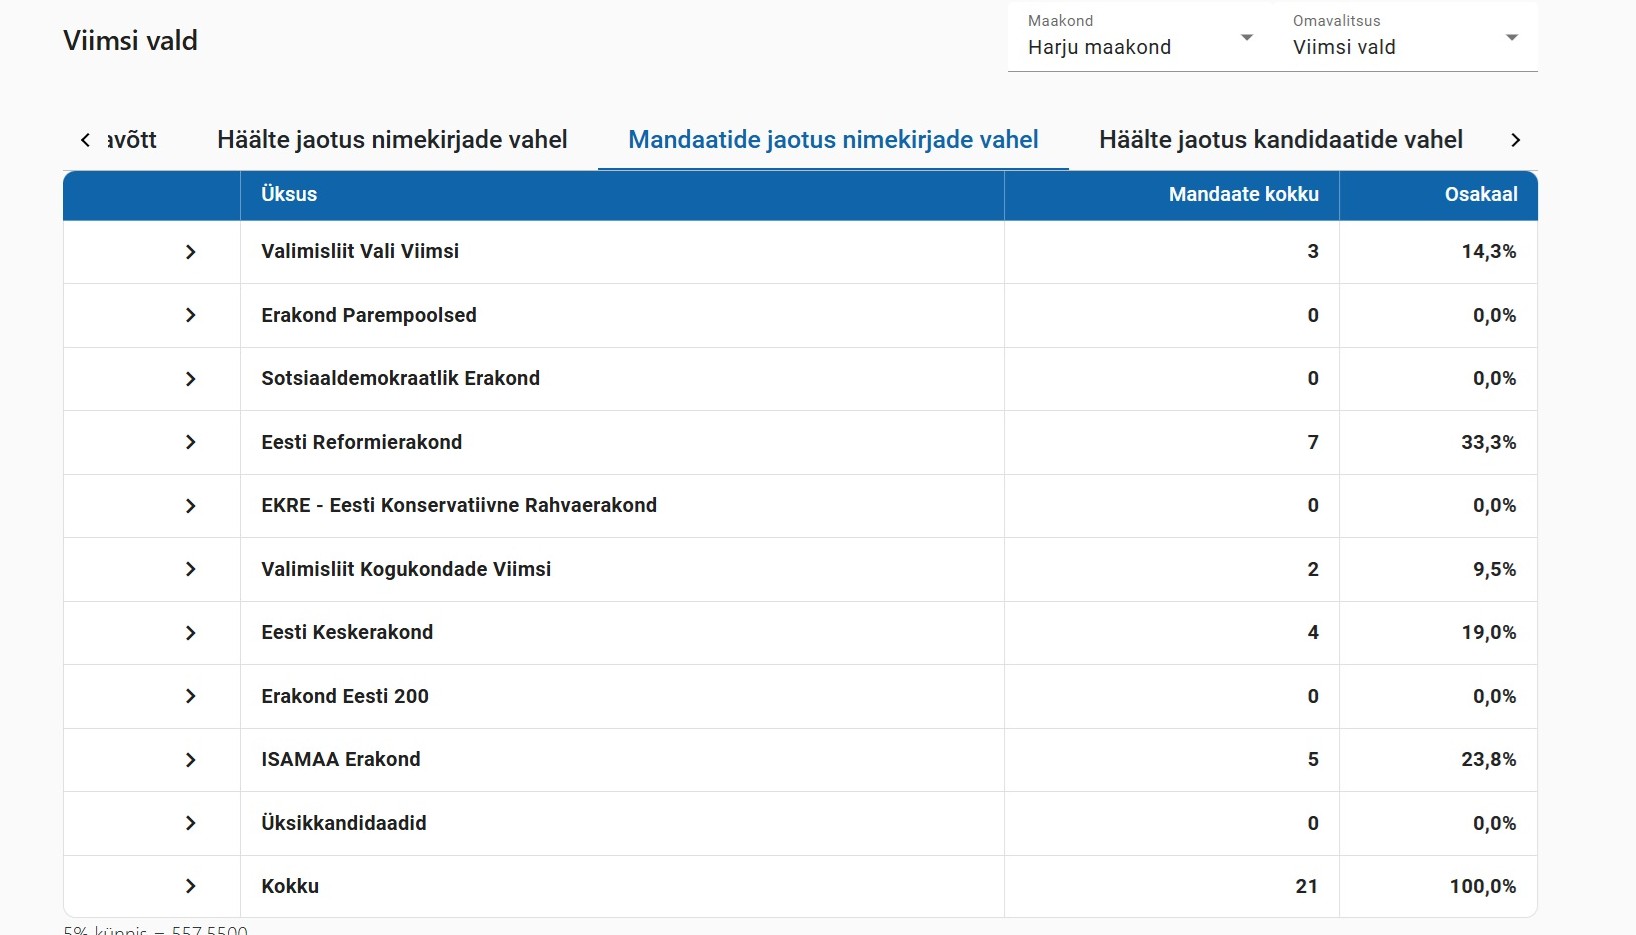Expand the Valimisliit Vali Viimsi row
The width and height of the screenshot is (1636, 935).
190,252
